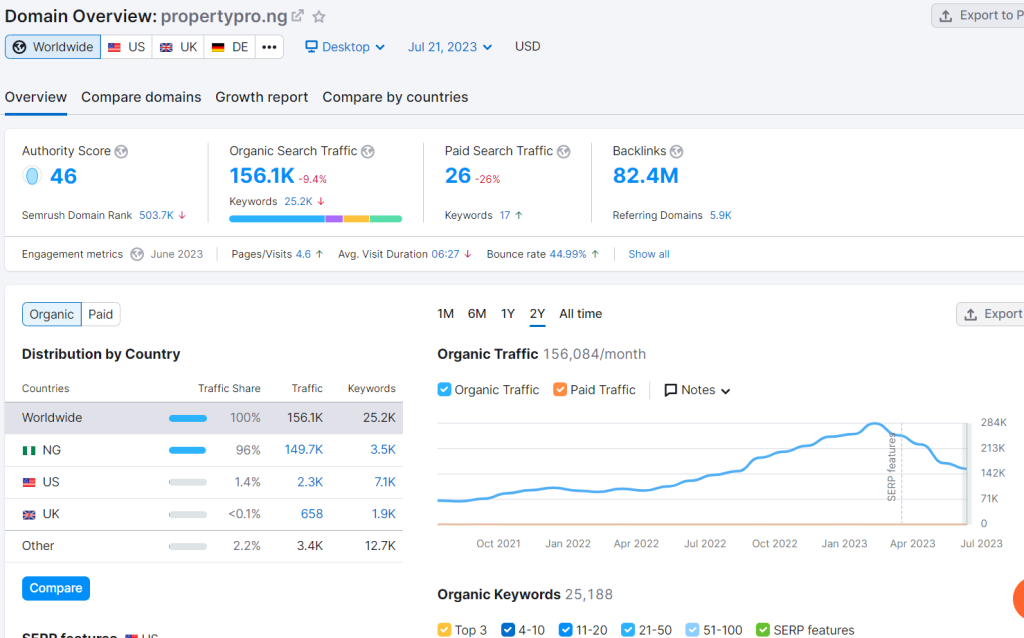Open the 82.4M Backlinks value
This screenshot has width=1024, height=638.
(646, 176)
